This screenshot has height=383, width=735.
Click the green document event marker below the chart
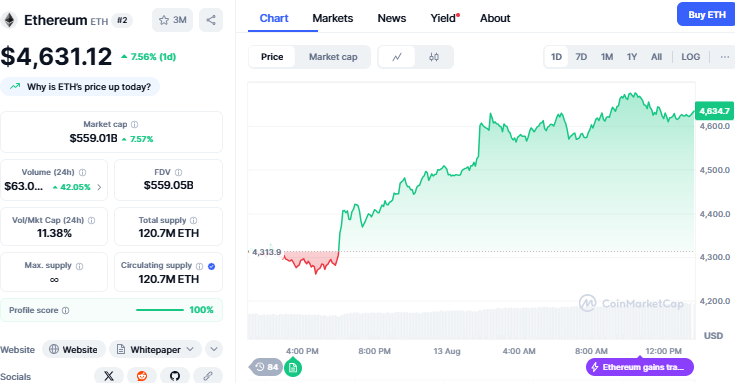pyautogui.click(x=293, y=367)
